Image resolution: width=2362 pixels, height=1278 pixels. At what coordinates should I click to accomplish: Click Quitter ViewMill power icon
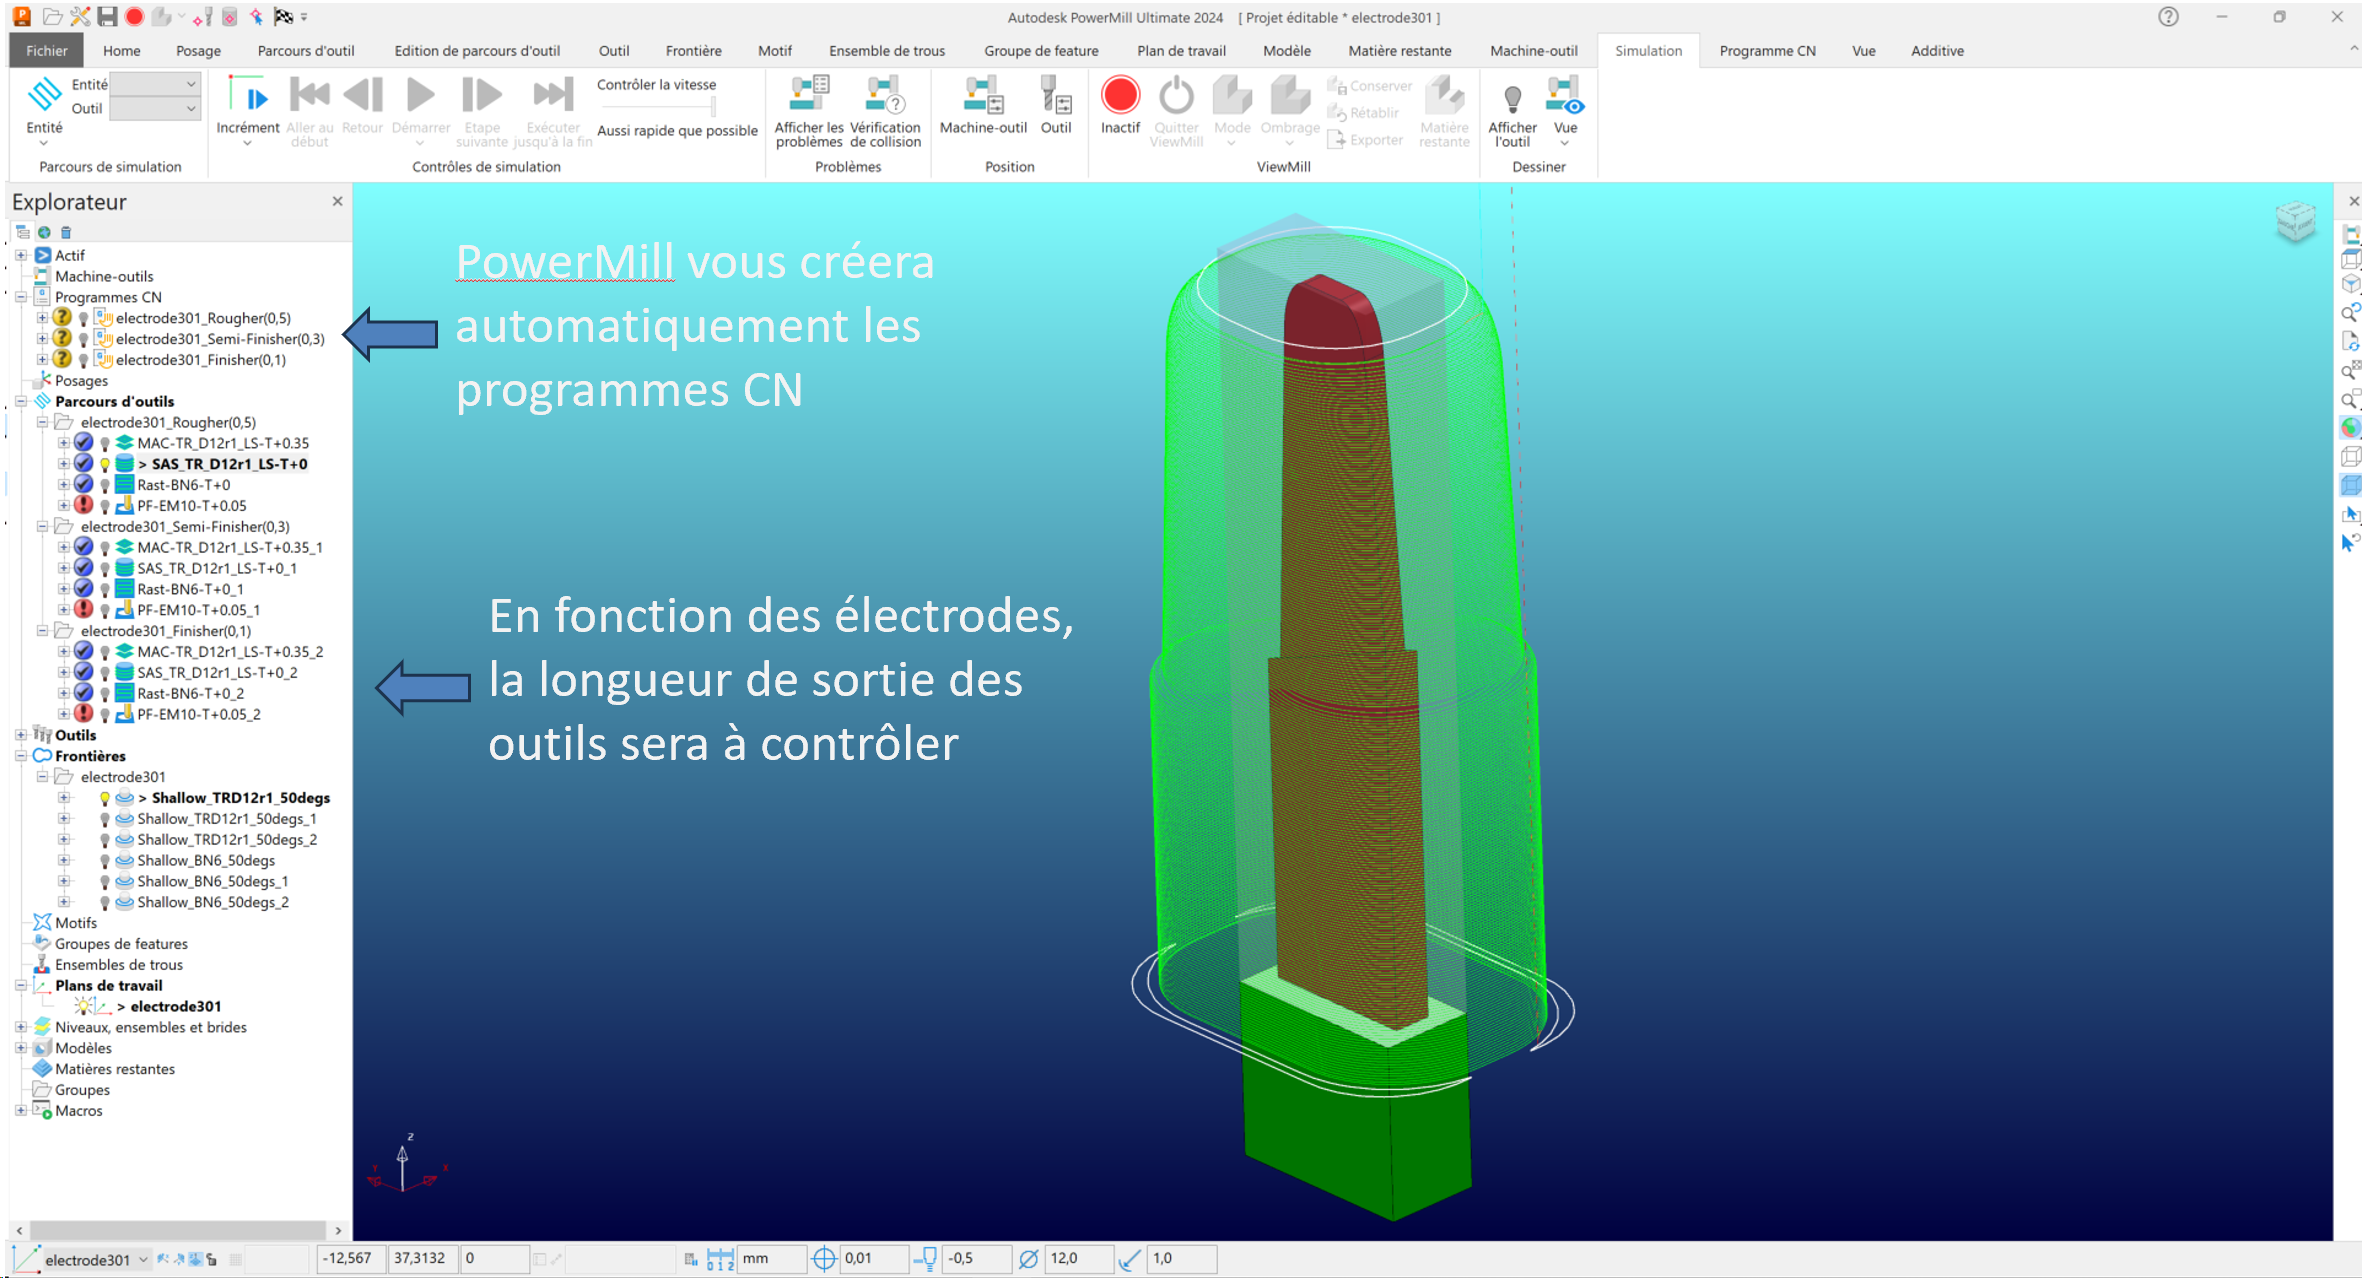coord(1176,111)
